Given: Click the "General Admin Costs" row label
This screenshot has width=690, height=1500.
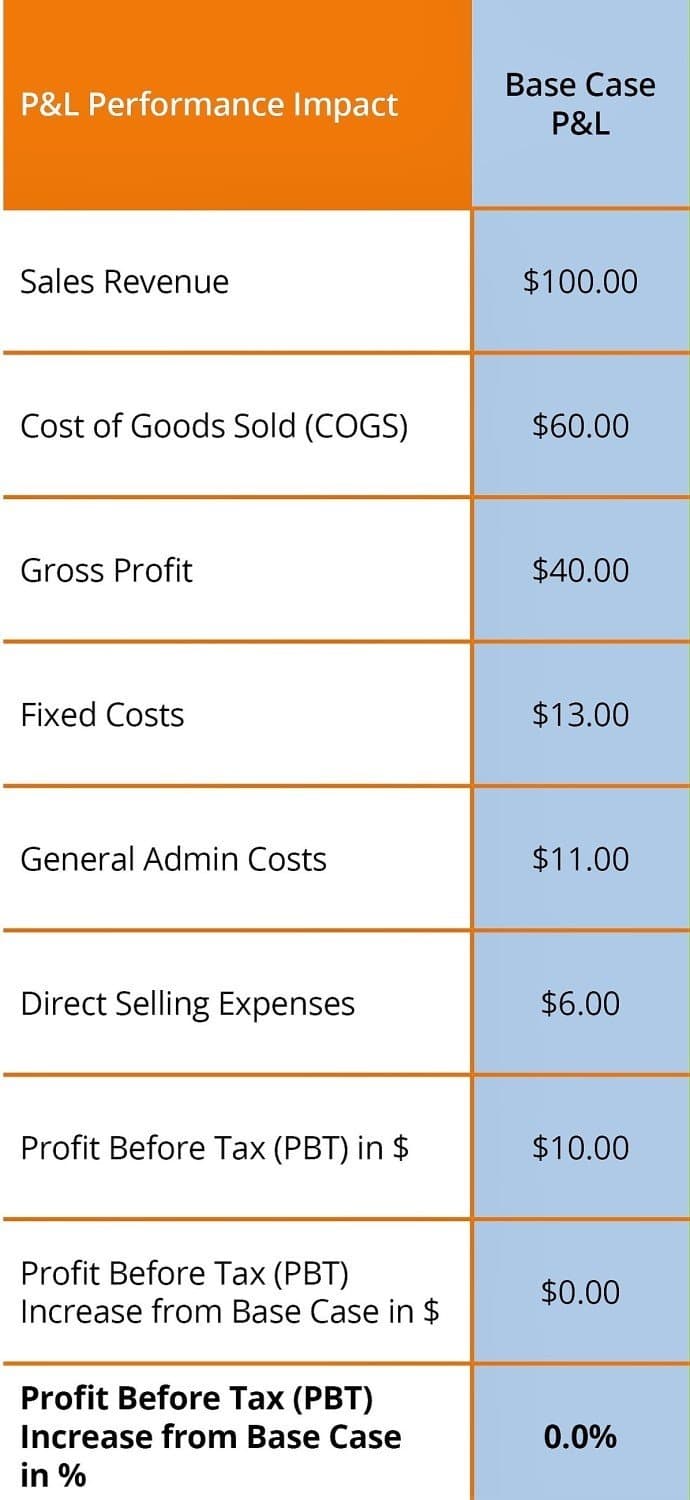Looking at the screenshot, I should tap(173, 859).
